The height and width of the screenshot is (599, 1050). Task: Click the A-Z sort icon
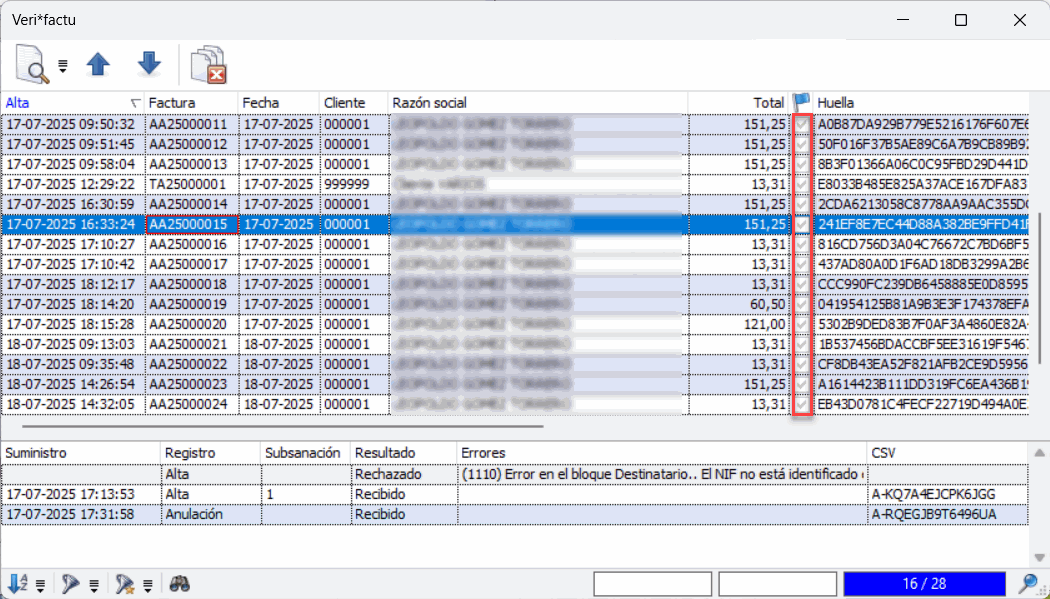click(17, 584)
